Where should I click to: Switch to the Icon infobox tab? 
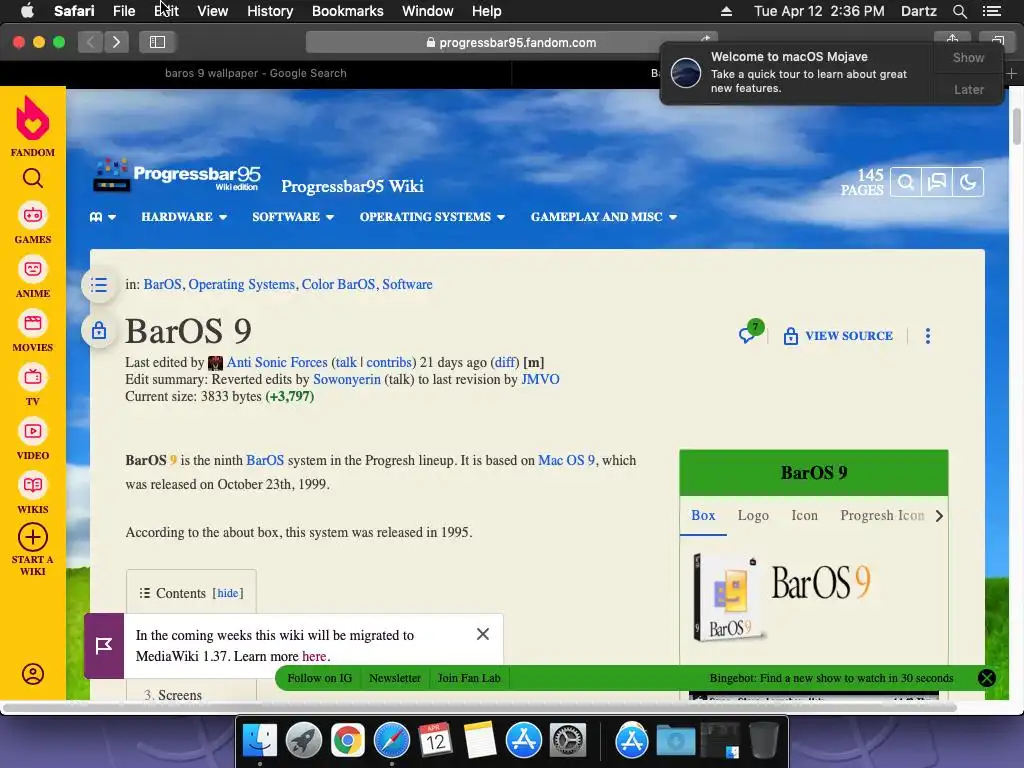(804, 515)
